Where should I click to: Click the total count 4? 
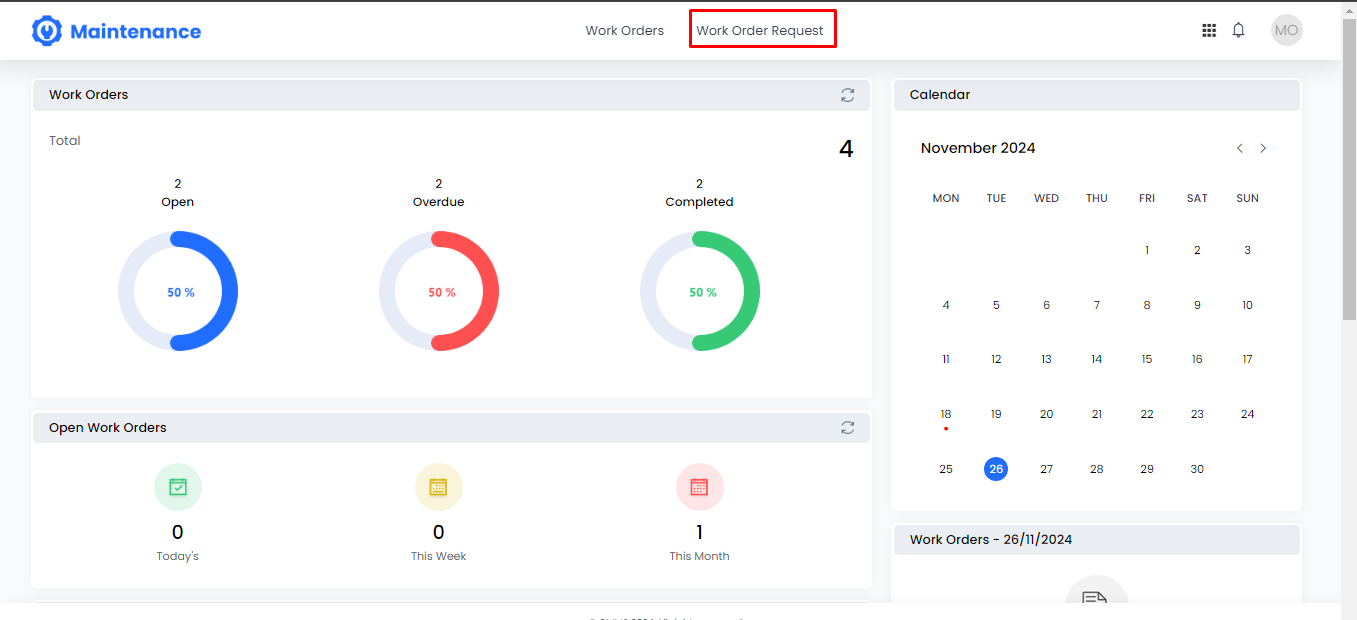[846, 149]
